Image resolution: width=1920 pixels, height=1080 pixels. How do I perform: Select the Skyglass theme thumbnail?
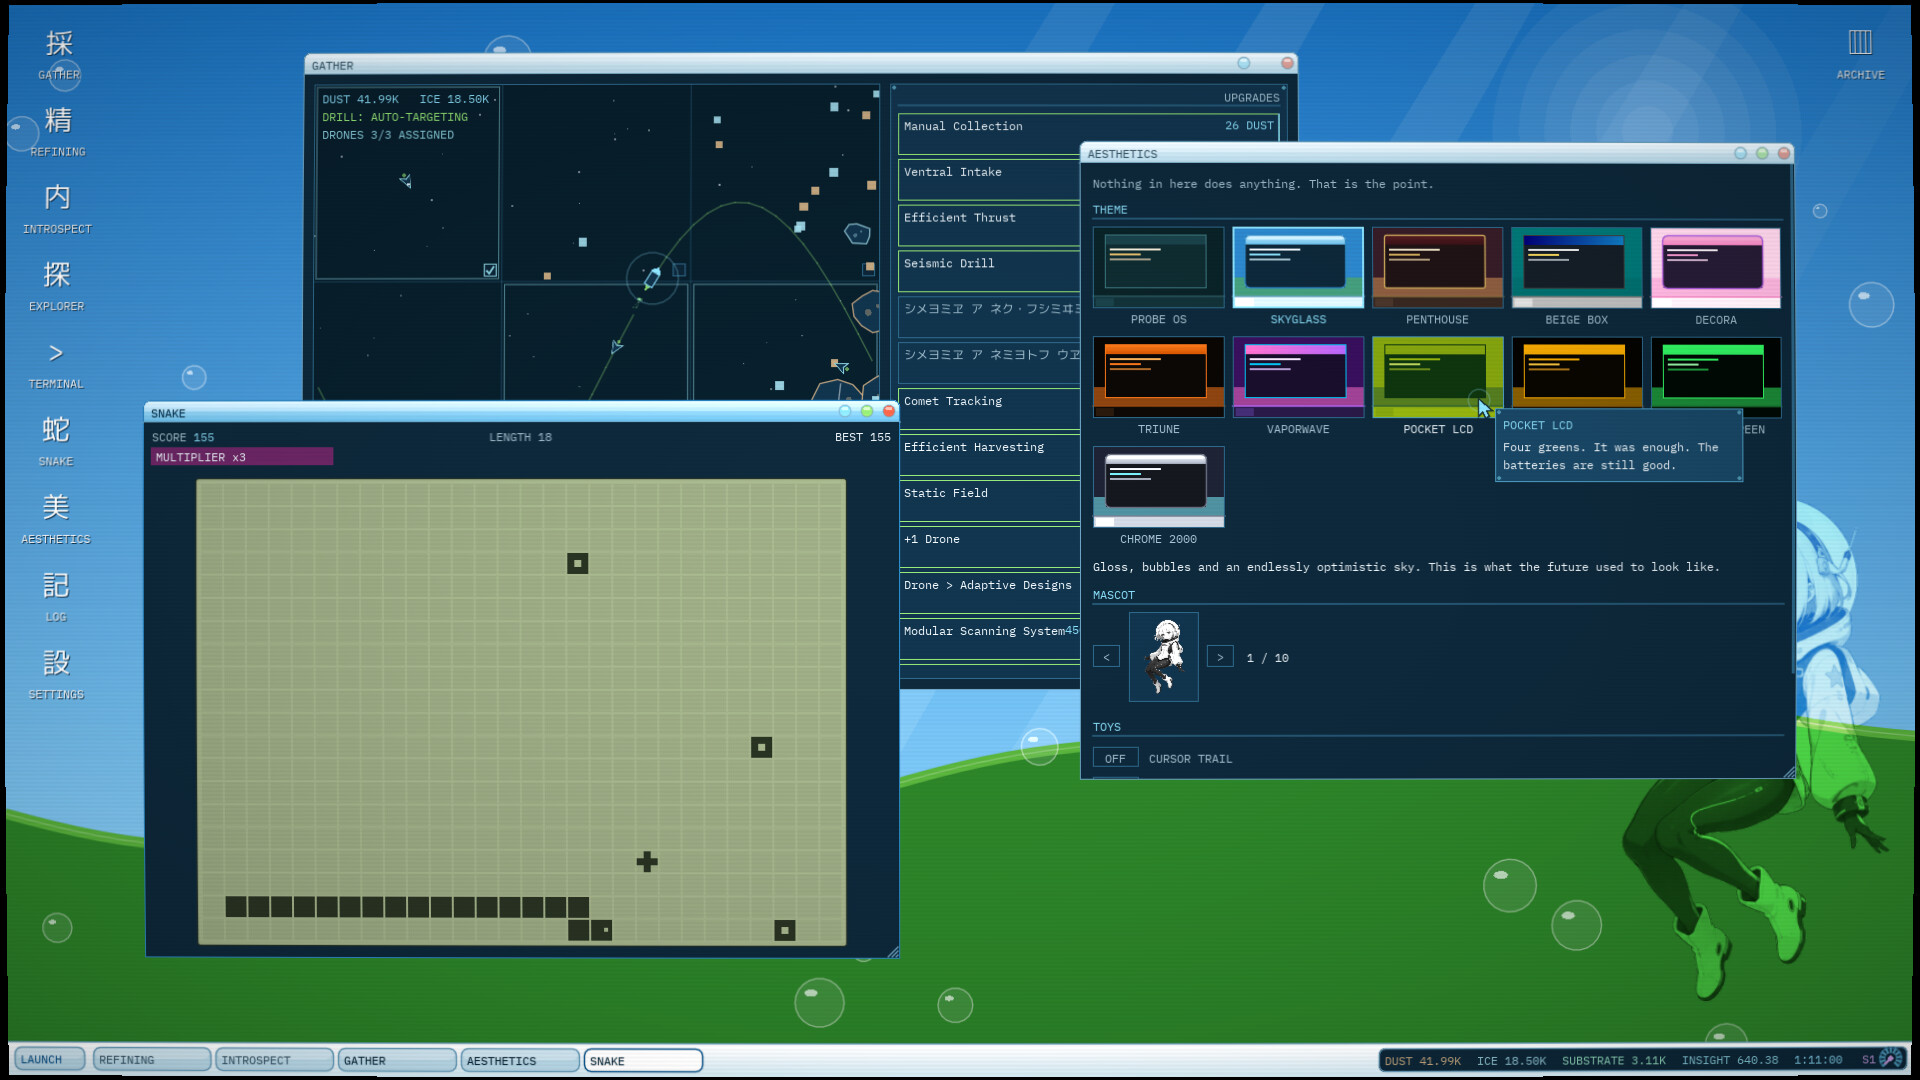coord(1298,267)
